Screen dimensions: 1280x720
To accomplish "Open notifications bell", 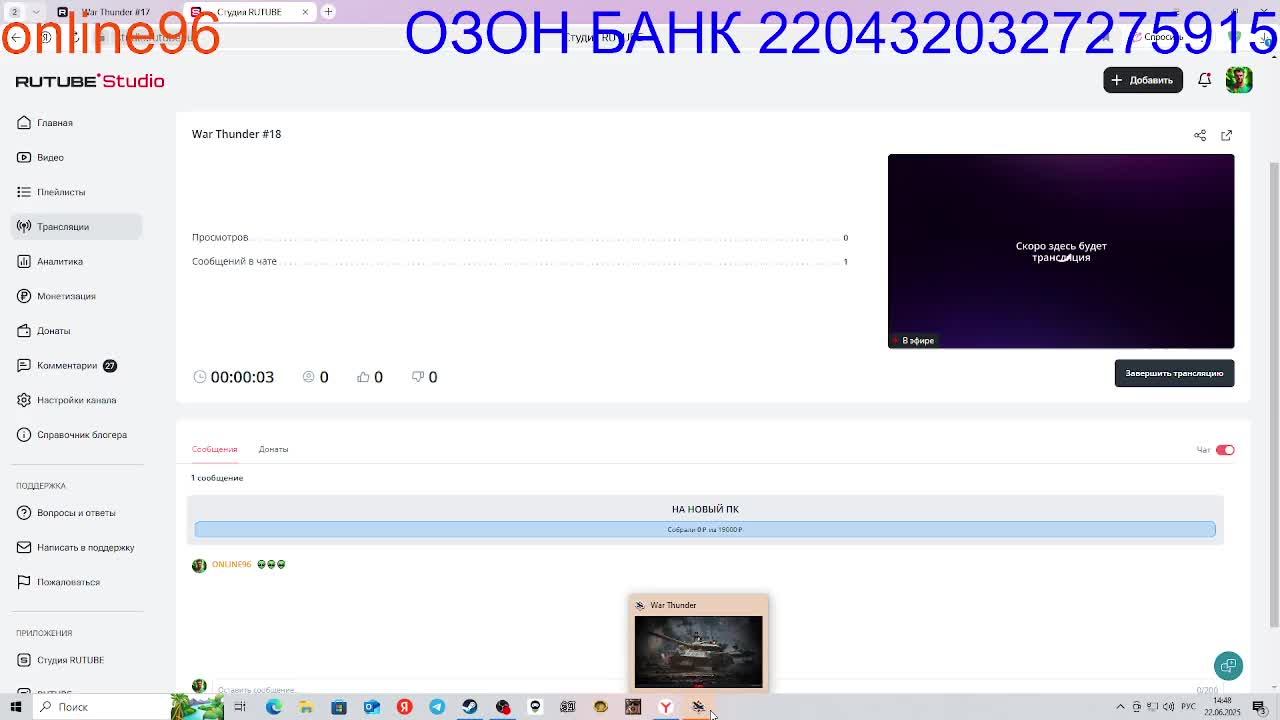I will (1205, 80).
